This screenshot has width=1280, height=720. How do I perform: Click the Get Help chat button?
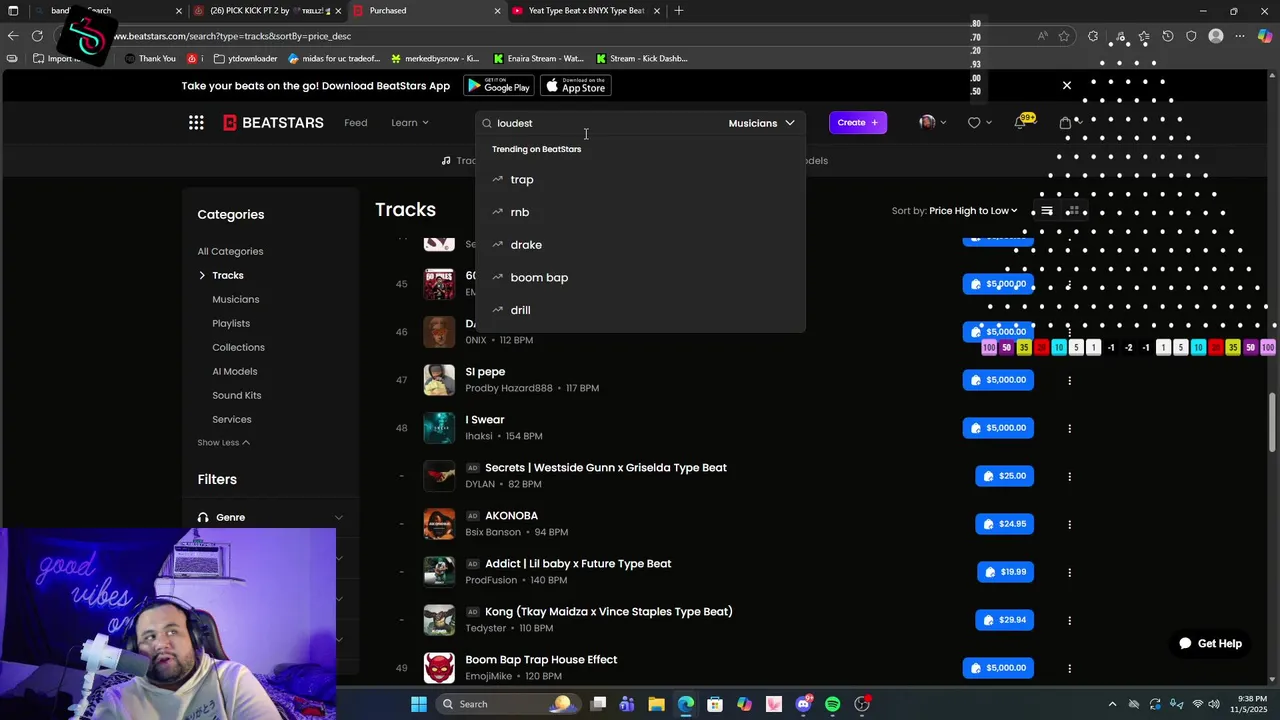[1210, 644]
